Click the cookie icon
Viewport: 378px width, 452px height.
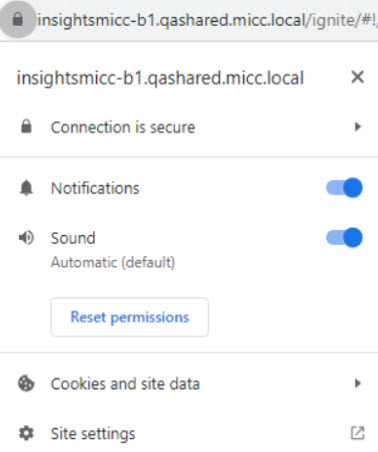coord(26,384)
